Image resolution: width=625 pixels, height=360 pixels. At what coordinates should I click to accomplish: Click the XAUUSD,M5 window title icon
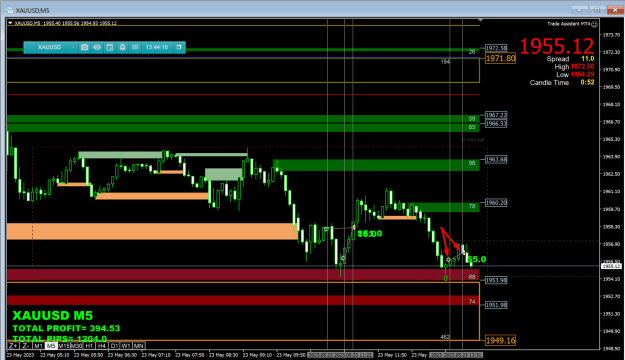click(10, 10)
